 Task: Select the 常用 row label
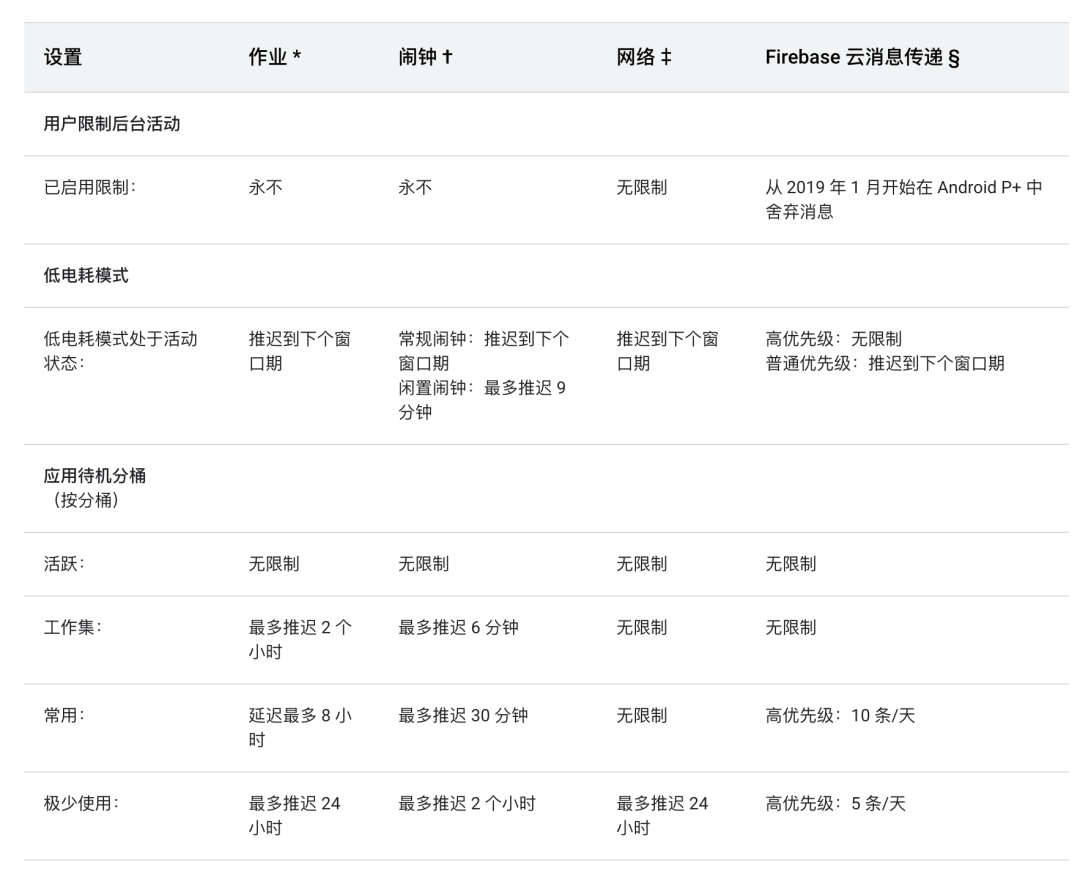coord(64,715)
